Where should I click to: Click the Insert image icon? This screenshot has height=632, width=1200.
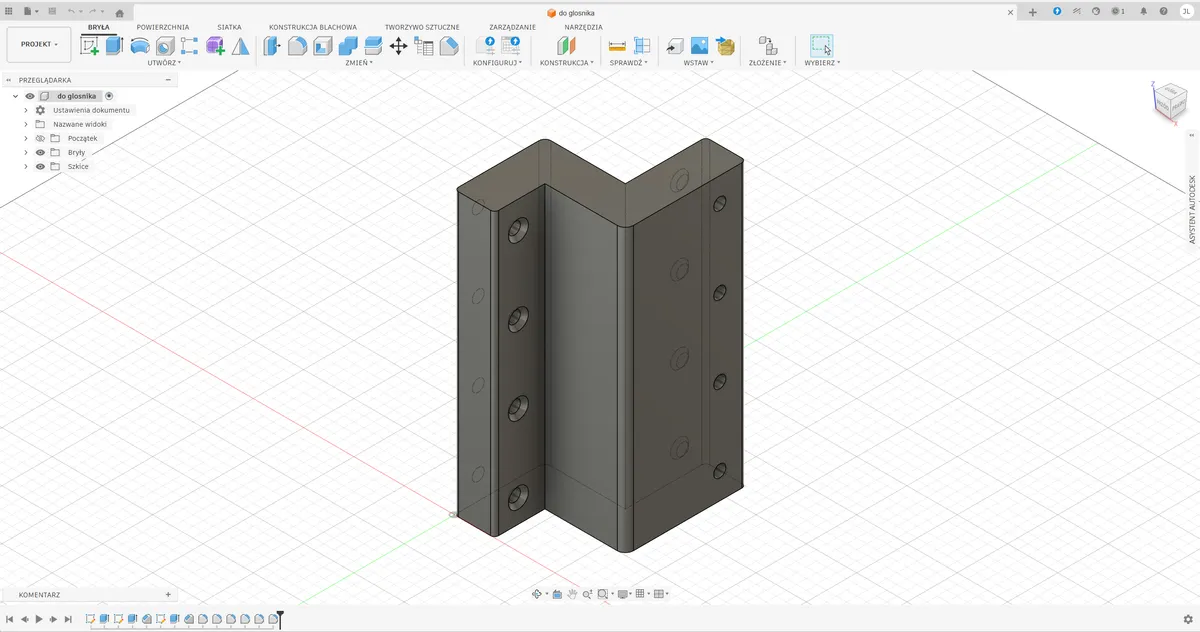[699, 46]
